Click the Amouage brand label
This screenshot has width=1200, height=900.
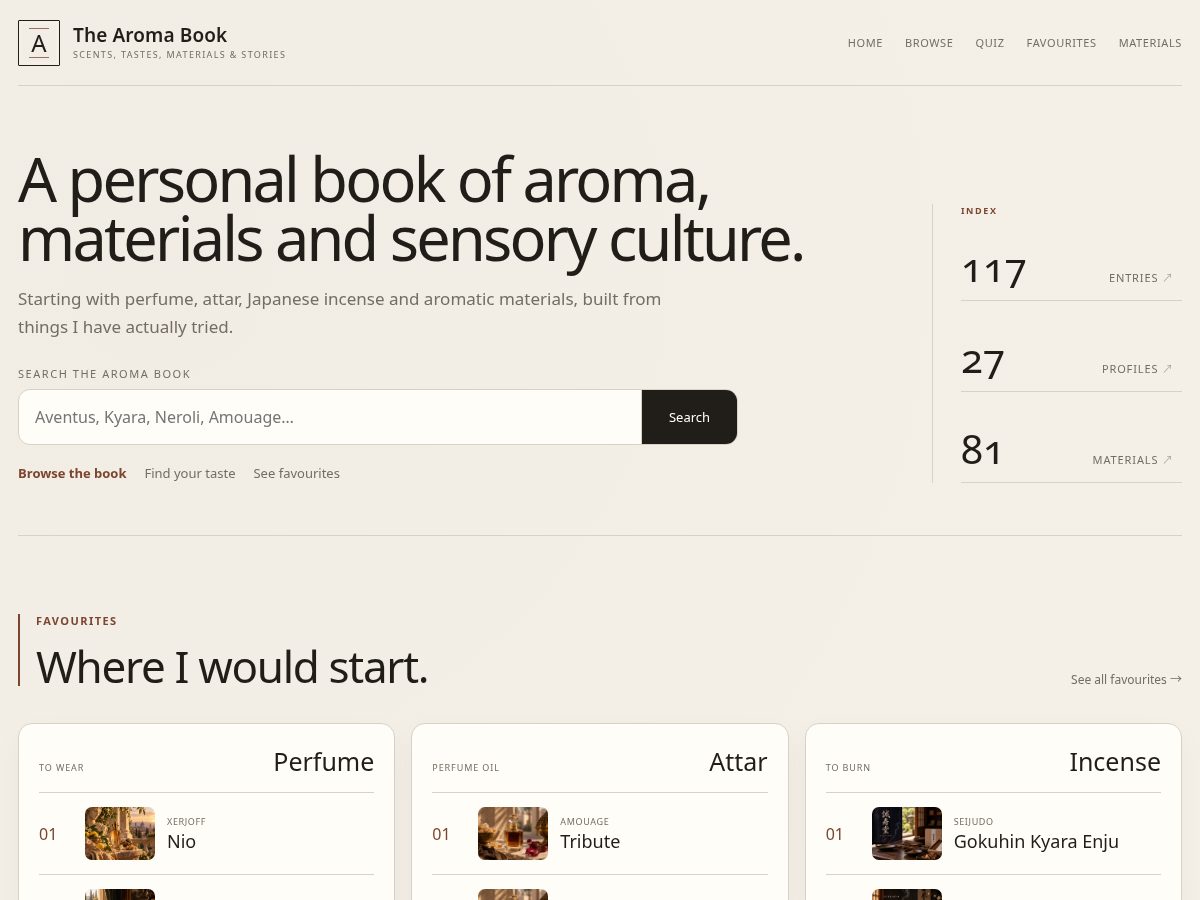[x=584, y=822]
